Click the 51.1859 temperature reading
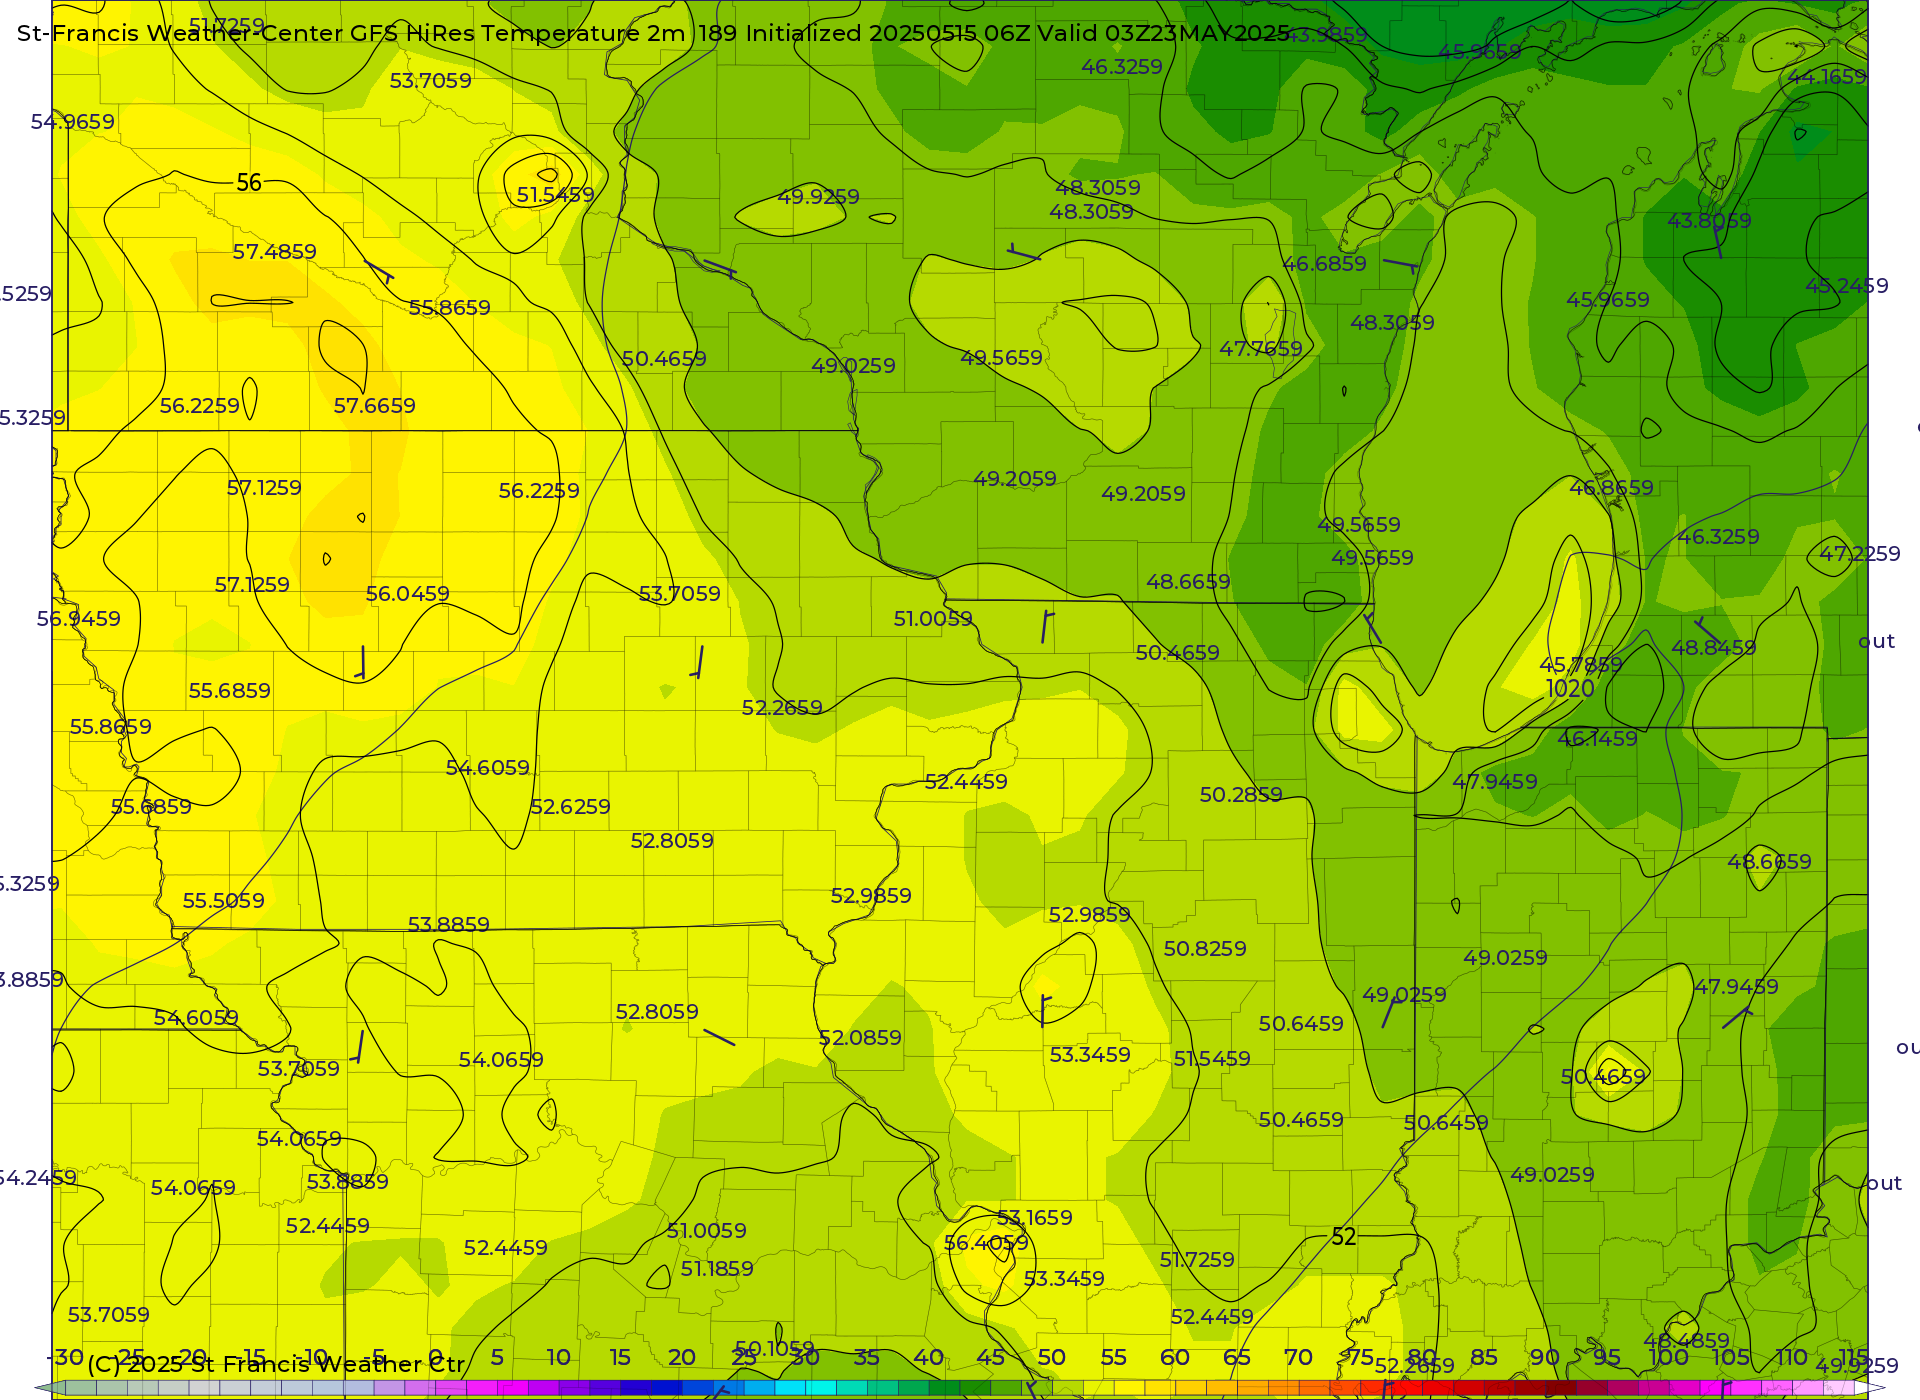The height and width of the screenshot is (1400, 1920). (718, 1269)
